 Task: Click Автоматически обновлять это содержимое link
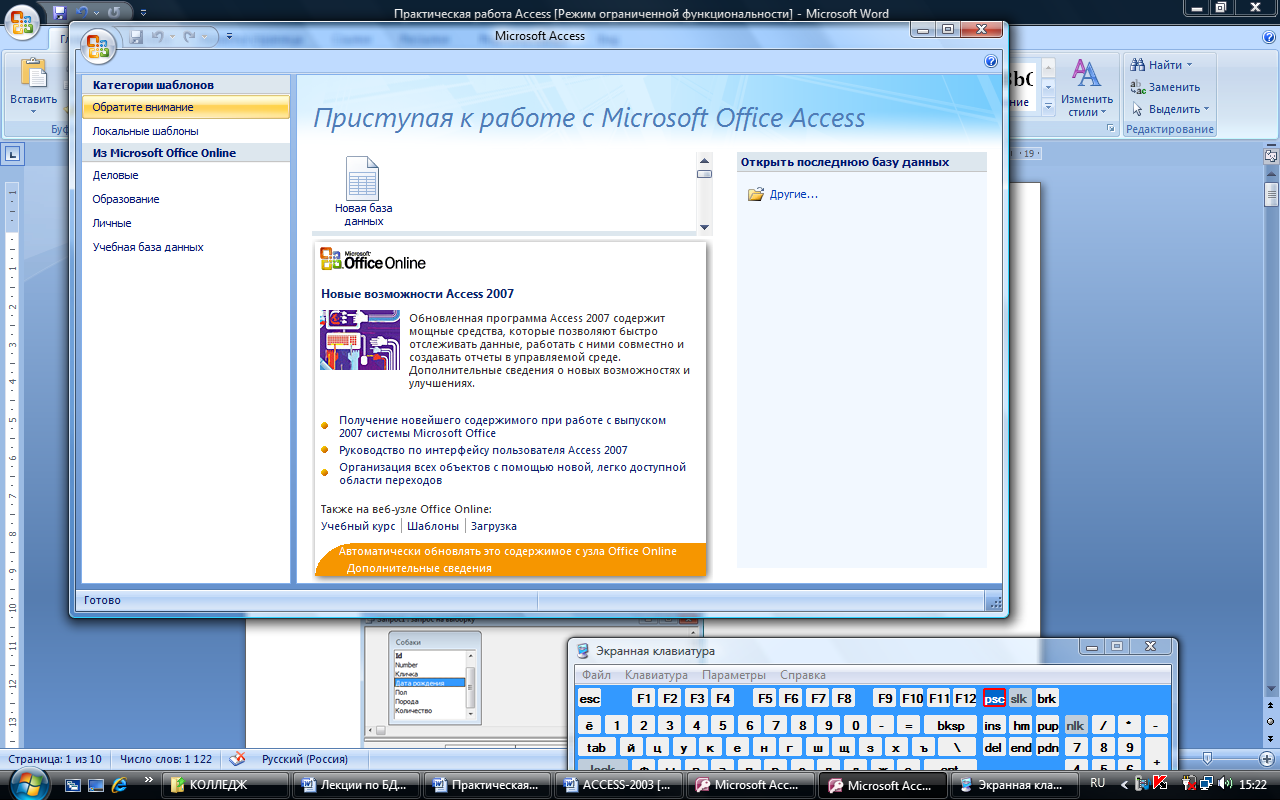[x=507, y=551]
